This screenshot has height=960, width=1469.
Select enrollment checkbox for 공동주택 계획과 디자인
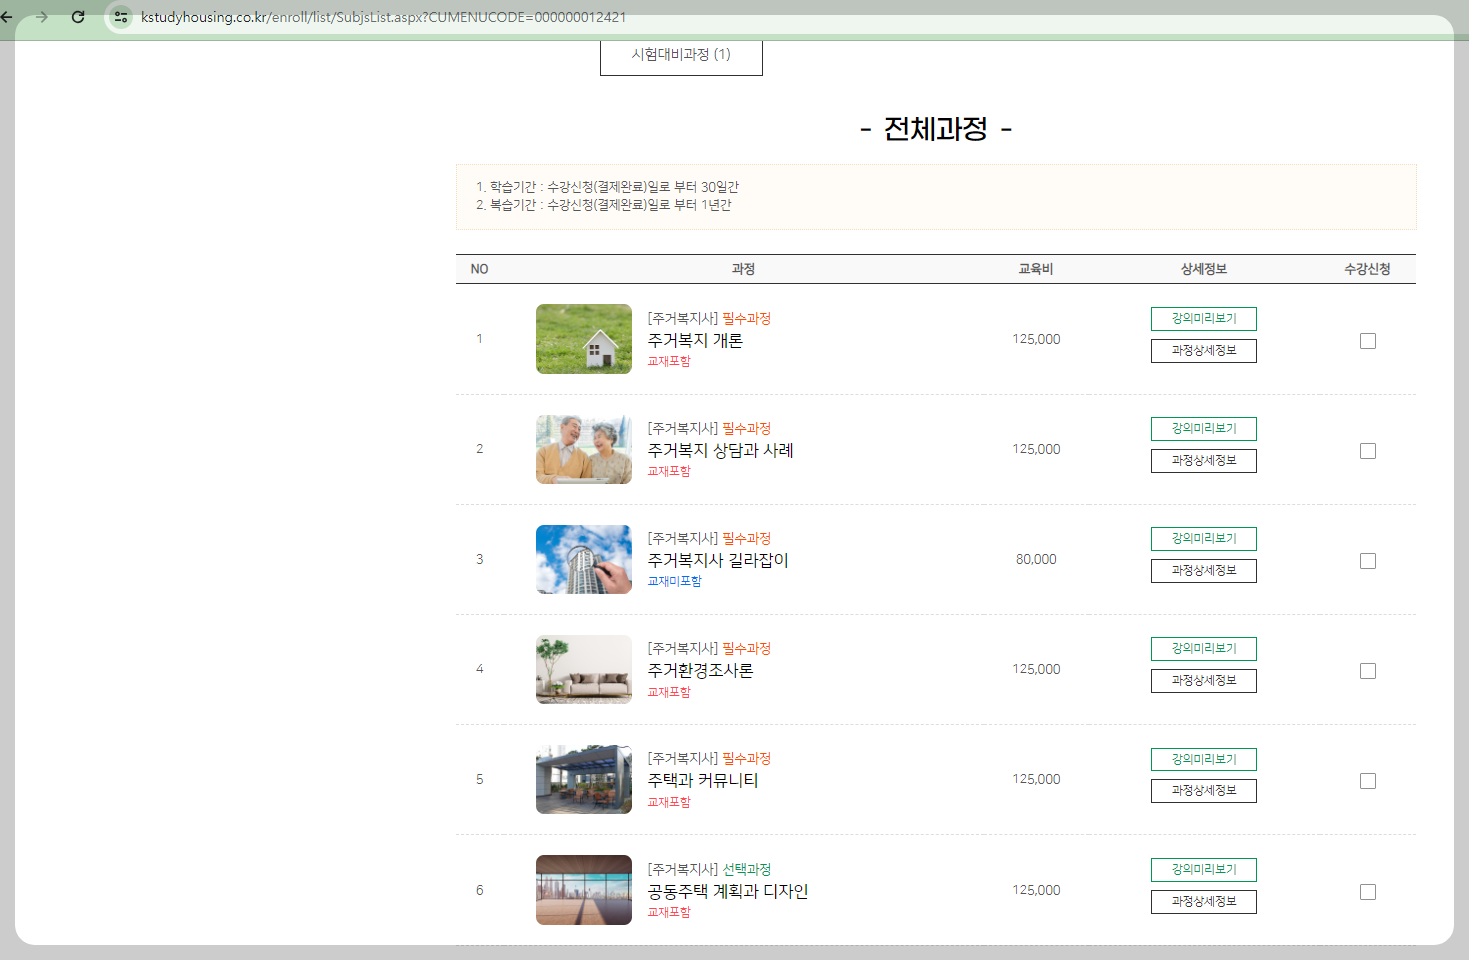[x=1368, y=890]
